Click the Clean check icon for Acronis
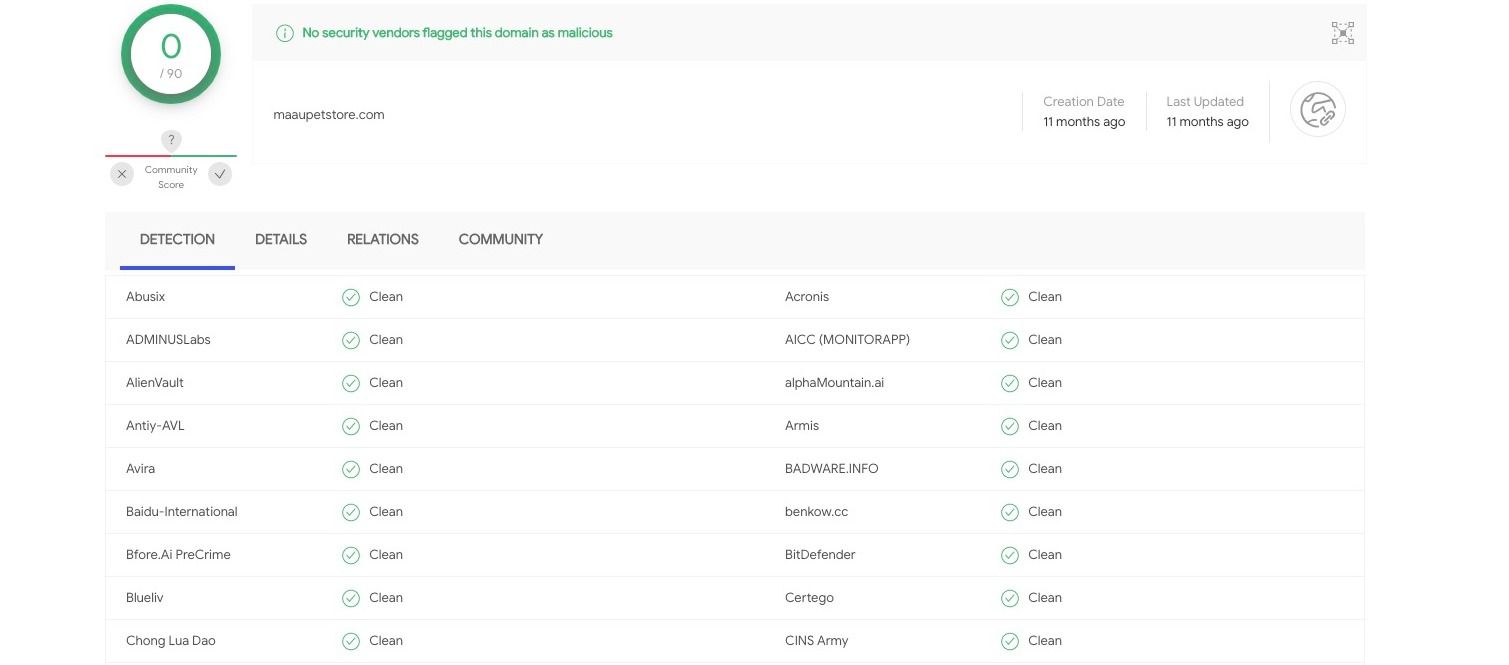 [x=1010, y=297]
